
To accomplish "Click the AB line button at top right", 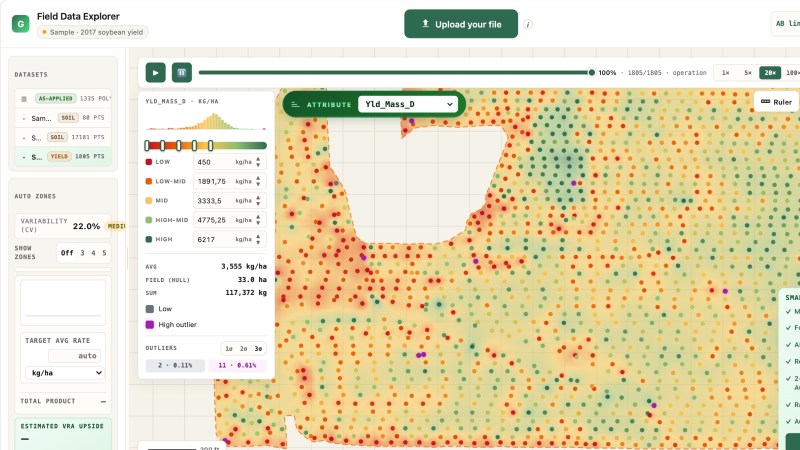I will coord(786,23).
